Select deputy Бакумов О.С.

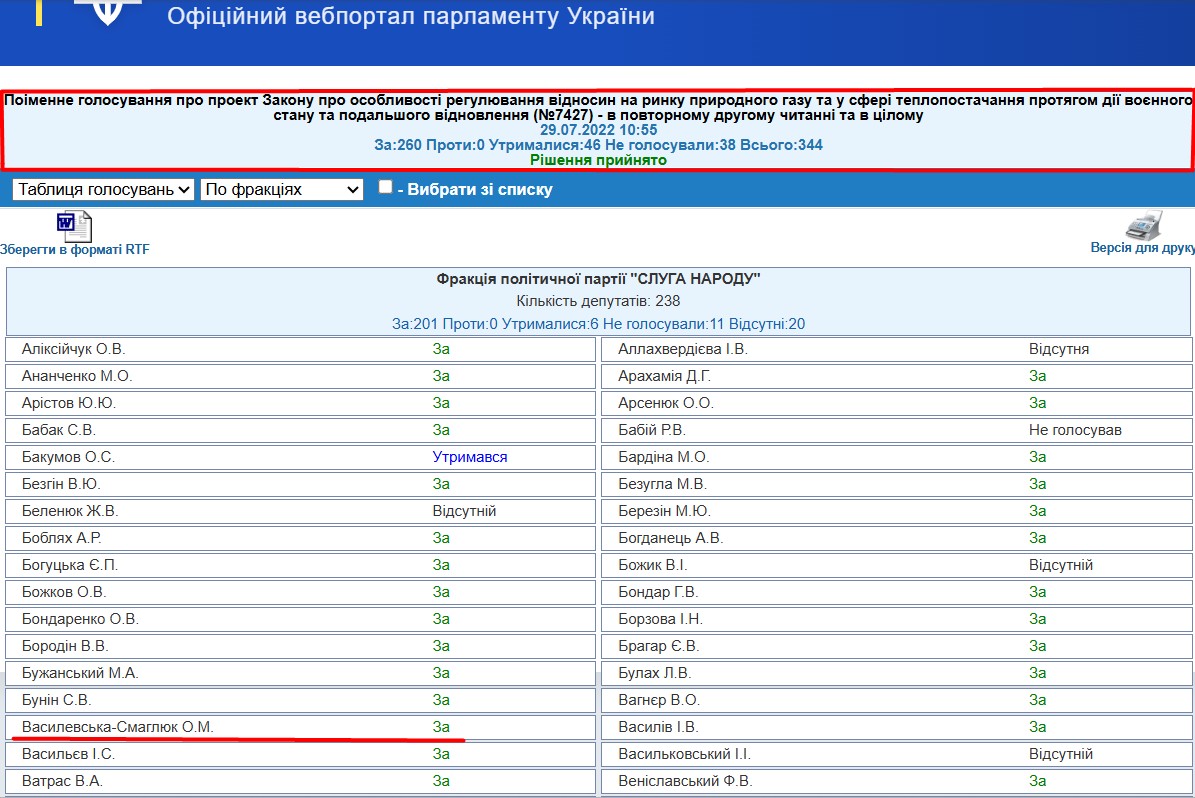click(68, 457)
